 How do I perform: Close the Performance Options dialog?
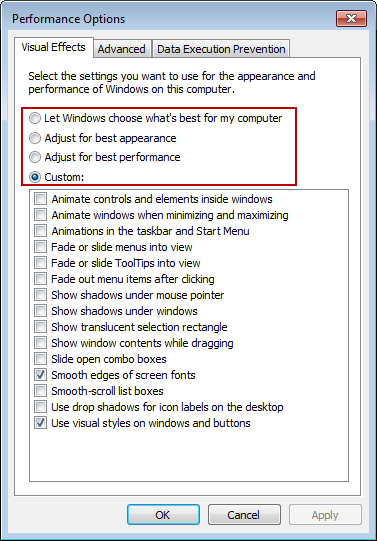point(351,18)
